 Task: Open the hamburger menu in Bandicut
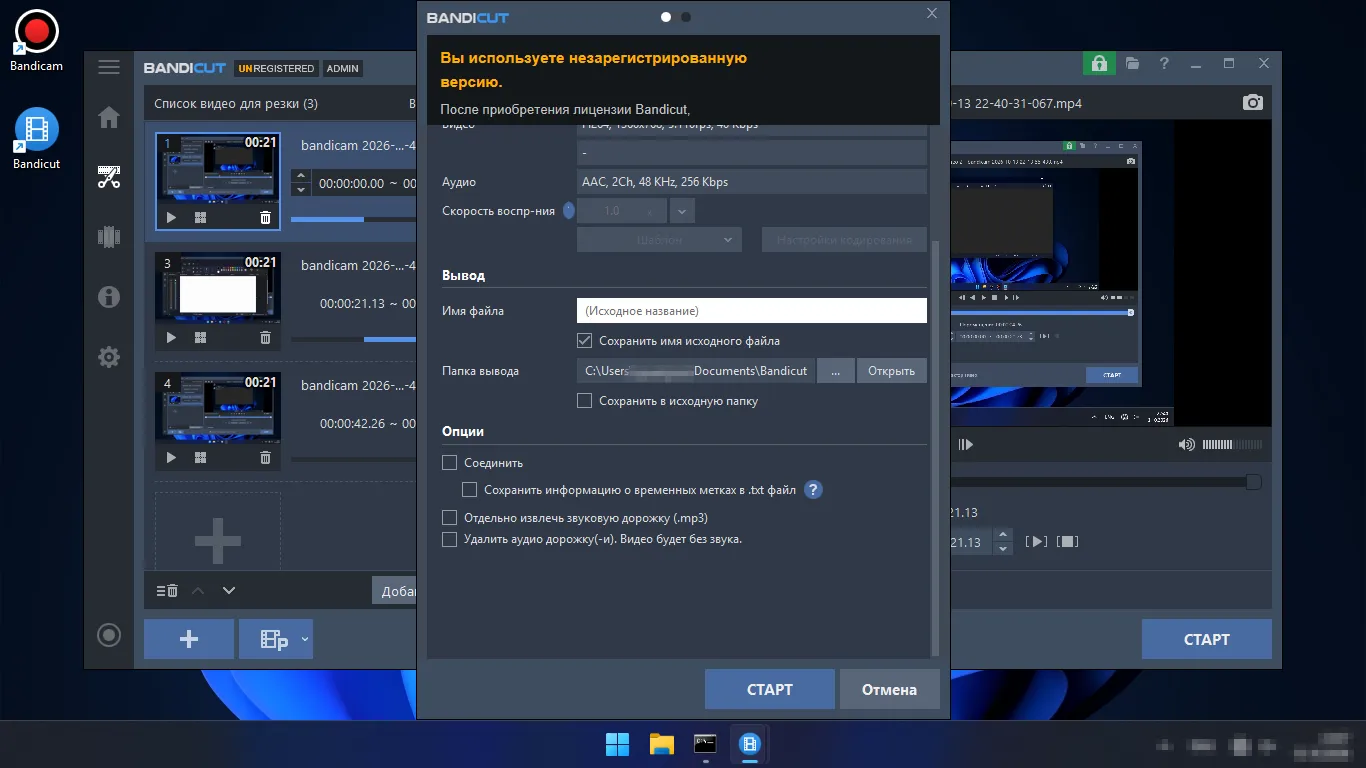(x=109, y=67)
